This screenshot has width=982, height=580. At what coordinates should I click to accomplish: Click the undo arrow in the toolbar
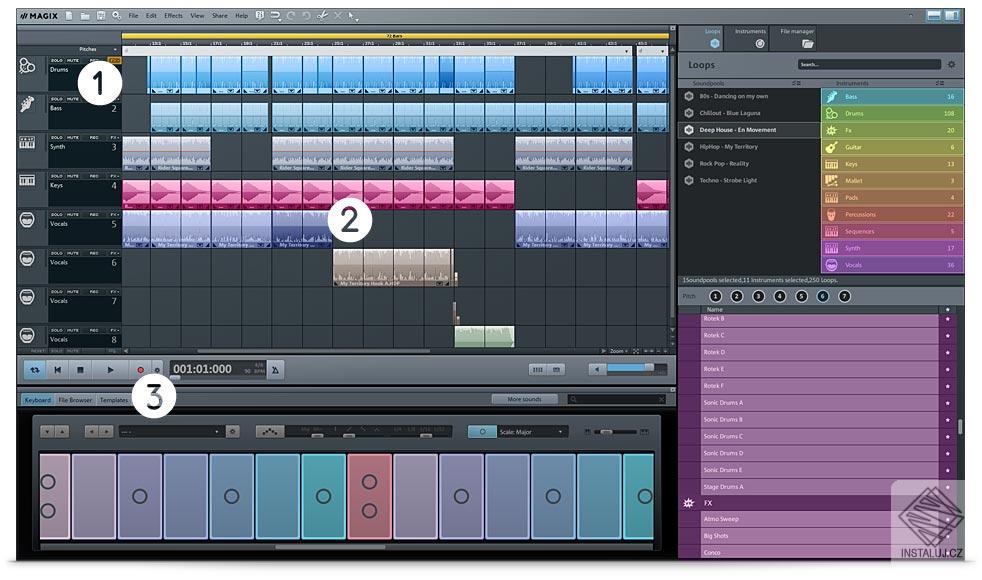pos(289,13)
